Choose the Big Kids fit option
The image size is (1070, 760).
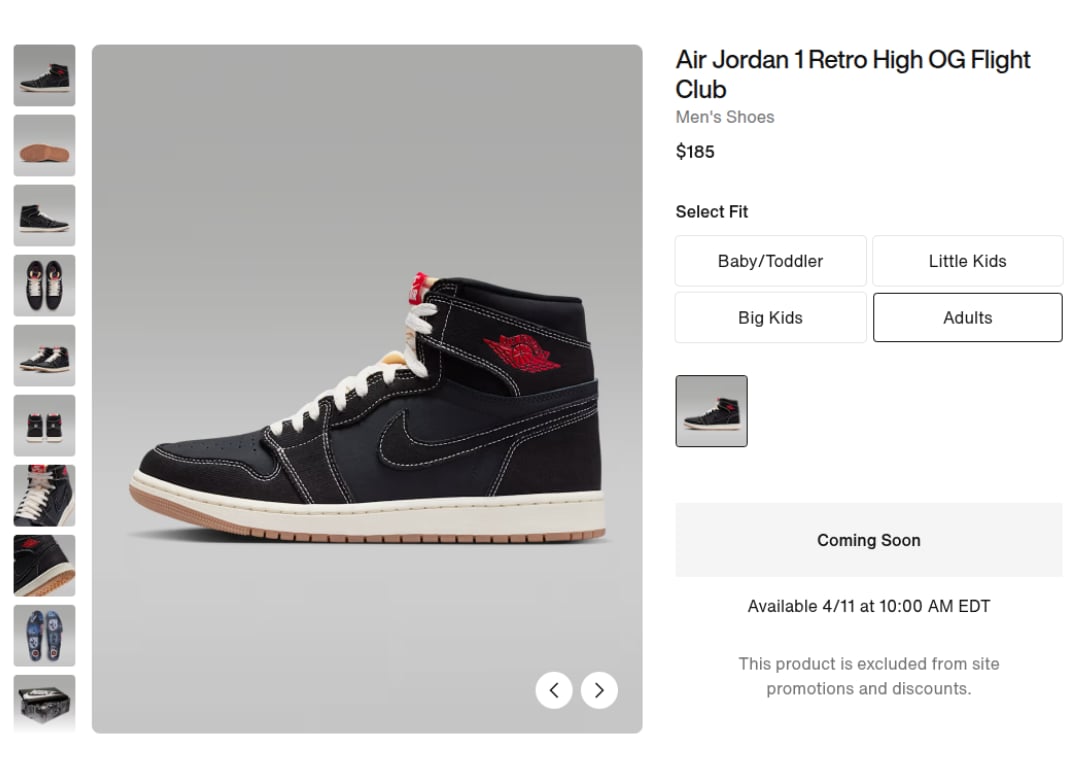coord(770,317)
